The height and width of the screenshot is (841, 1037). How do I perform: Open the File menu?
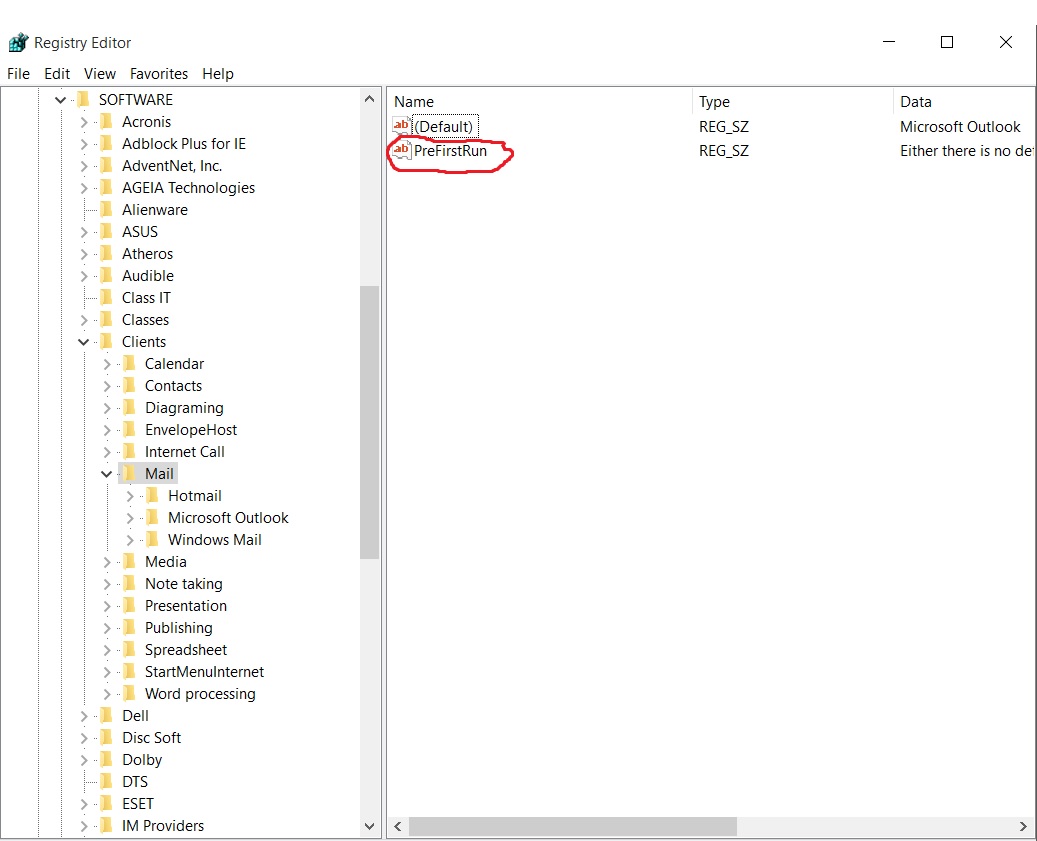(19, 73)
